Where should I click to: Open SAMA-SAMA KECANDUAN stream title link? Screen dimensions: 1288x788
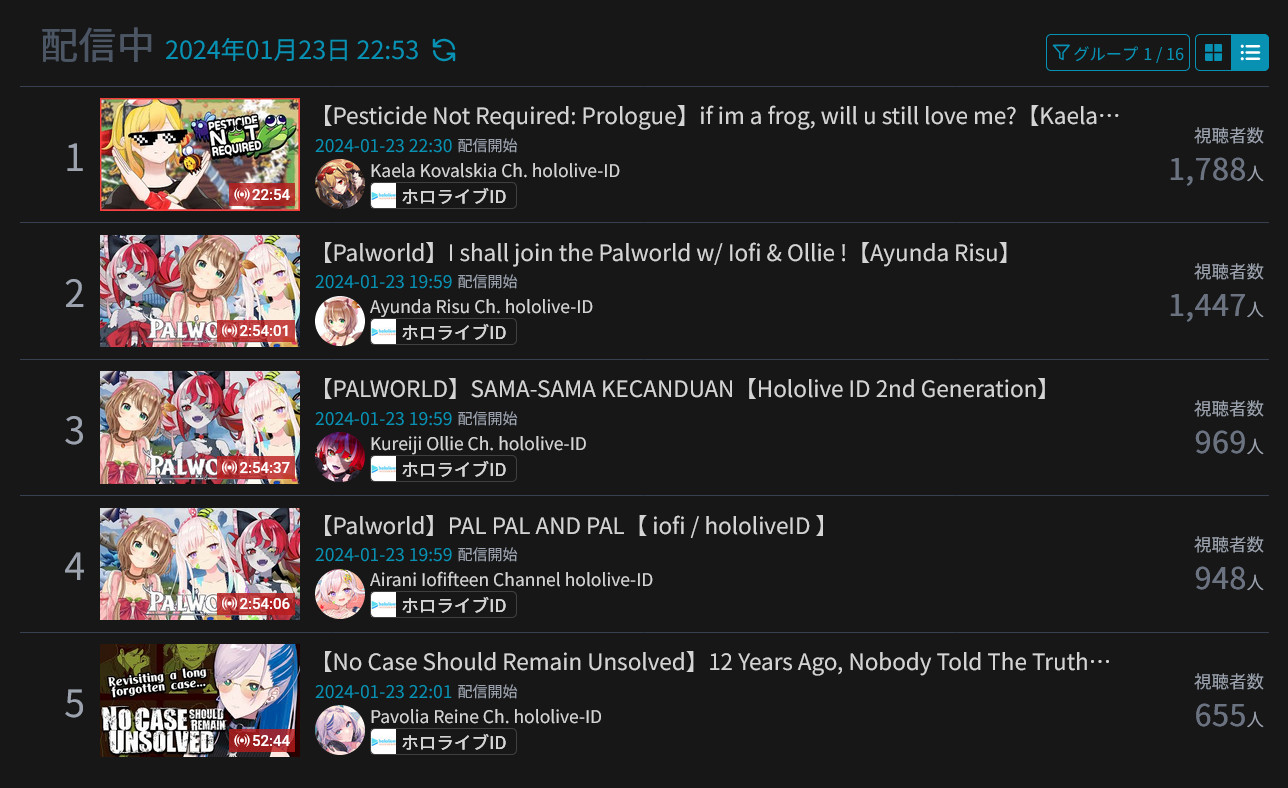coord(685,389)
